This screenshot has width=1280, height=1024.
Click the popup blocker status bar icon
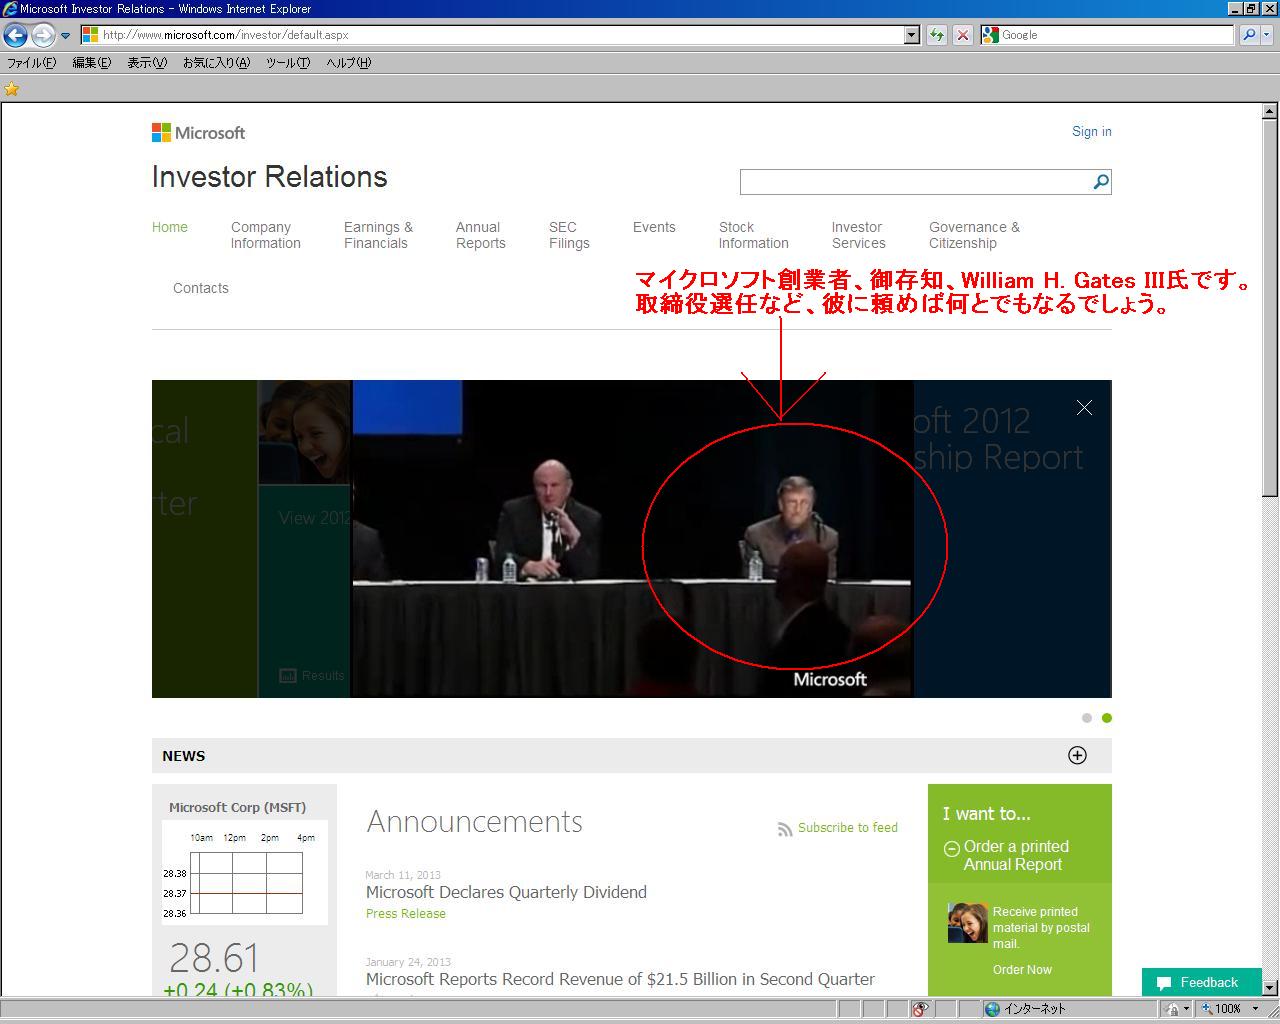(x=920, y=1009)
